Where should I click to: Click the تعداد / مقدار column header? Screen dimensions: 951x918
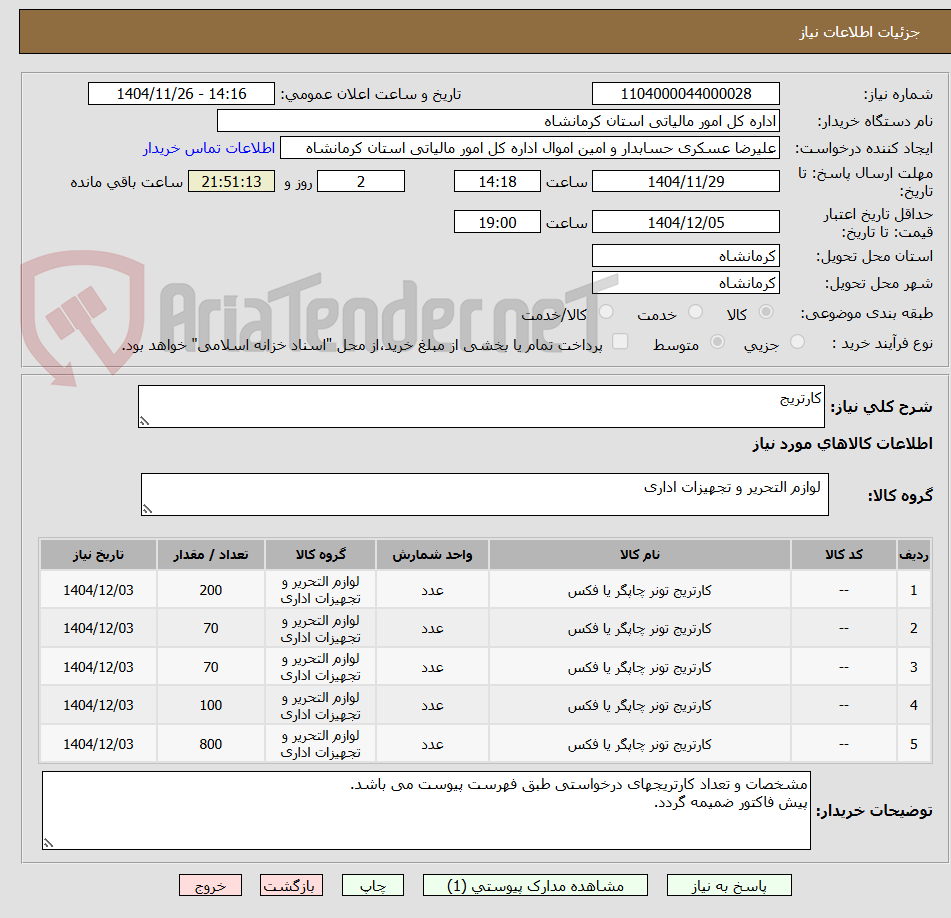(x=210, y=554)
